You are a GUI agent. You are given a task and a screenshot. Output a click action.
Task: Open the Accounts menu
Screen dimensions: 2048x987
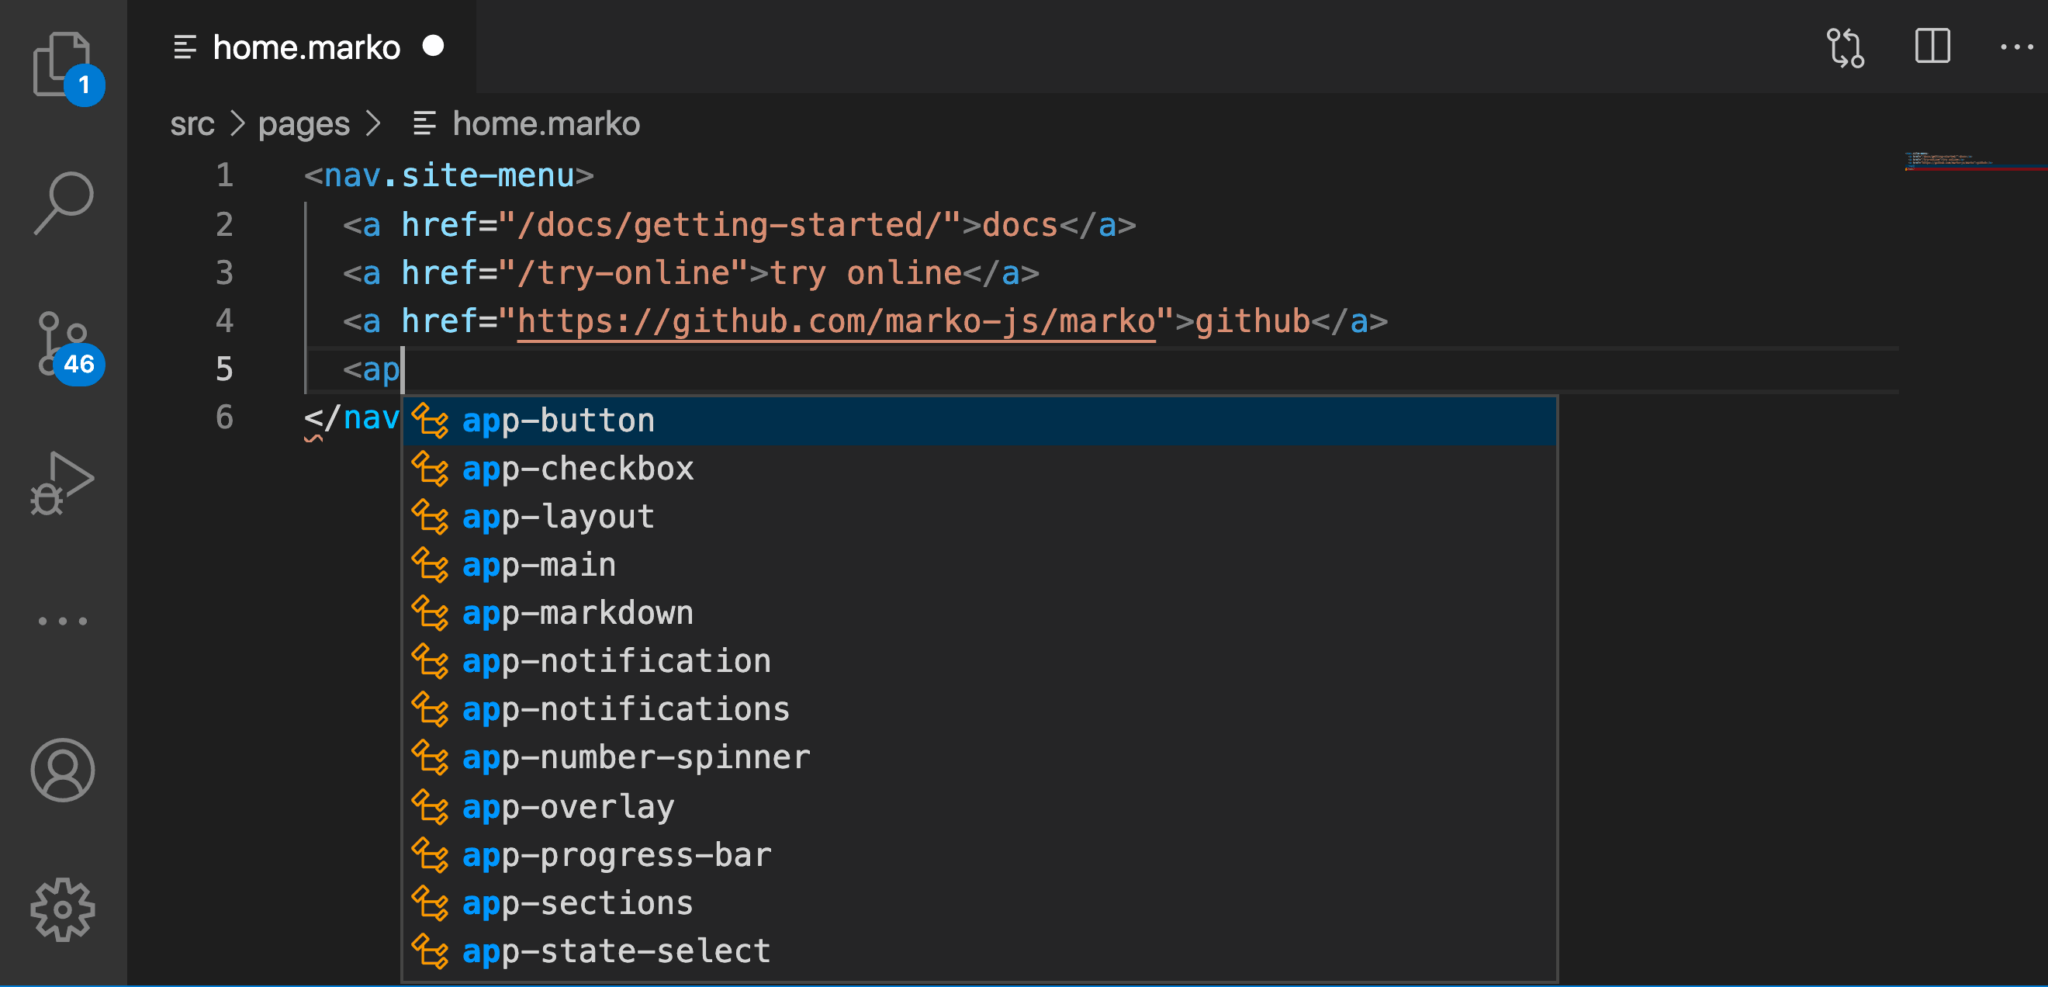[x=63, y=770]
